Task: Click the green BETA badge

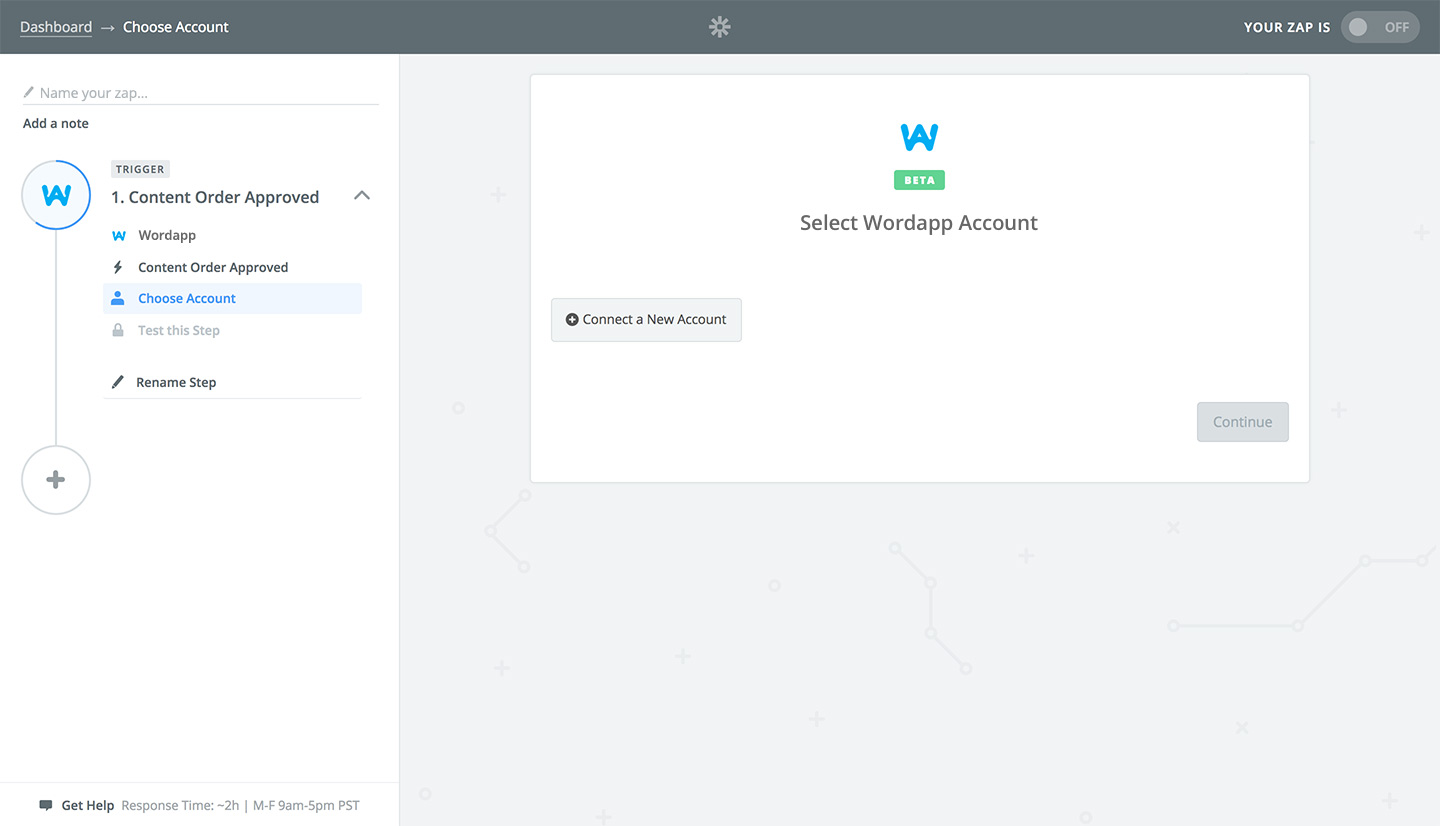Action: point(919,181)
